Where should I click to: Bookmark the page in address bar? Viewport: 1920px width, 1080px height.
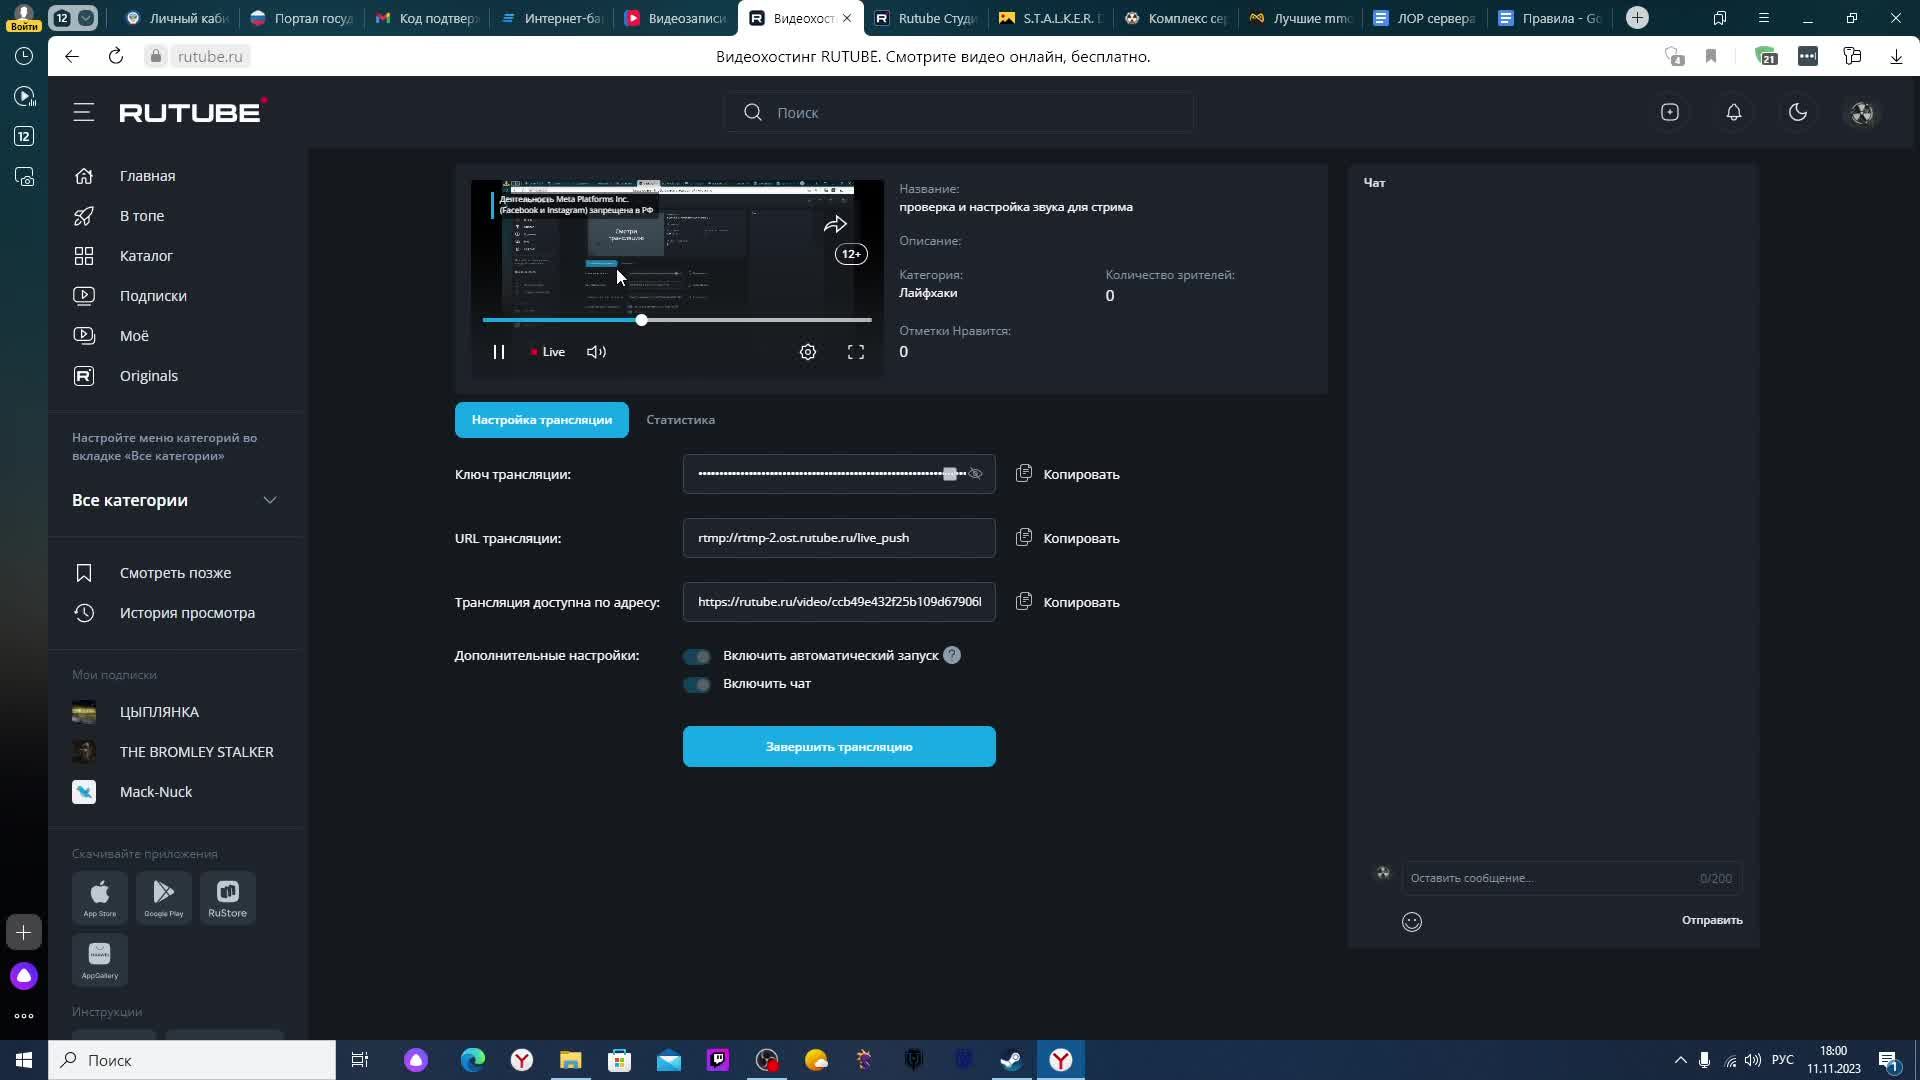pyautogui.click(x=1711, y=56)
